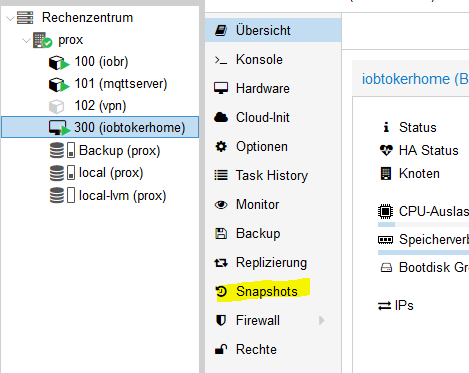Click the Replizierung retweet icon
Image resolution: width=469 pixels, height=373 pixels.
pos(221,263)
